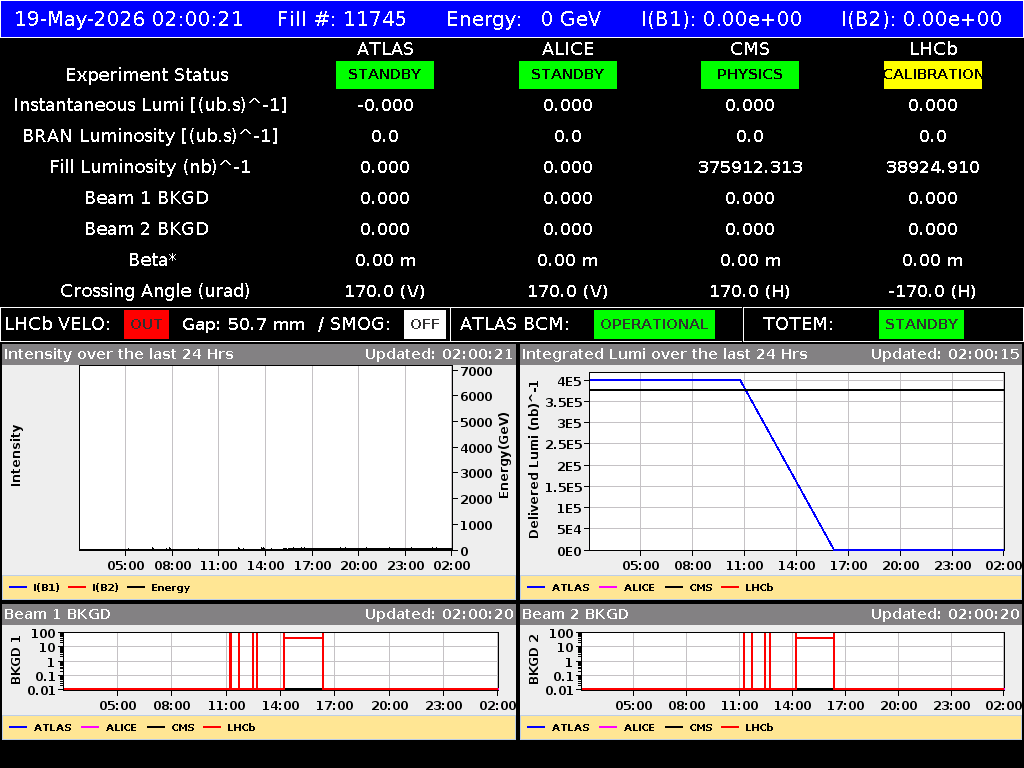Click the ATLAS legend entry in Integrated Lumi chart

point(558,587)
